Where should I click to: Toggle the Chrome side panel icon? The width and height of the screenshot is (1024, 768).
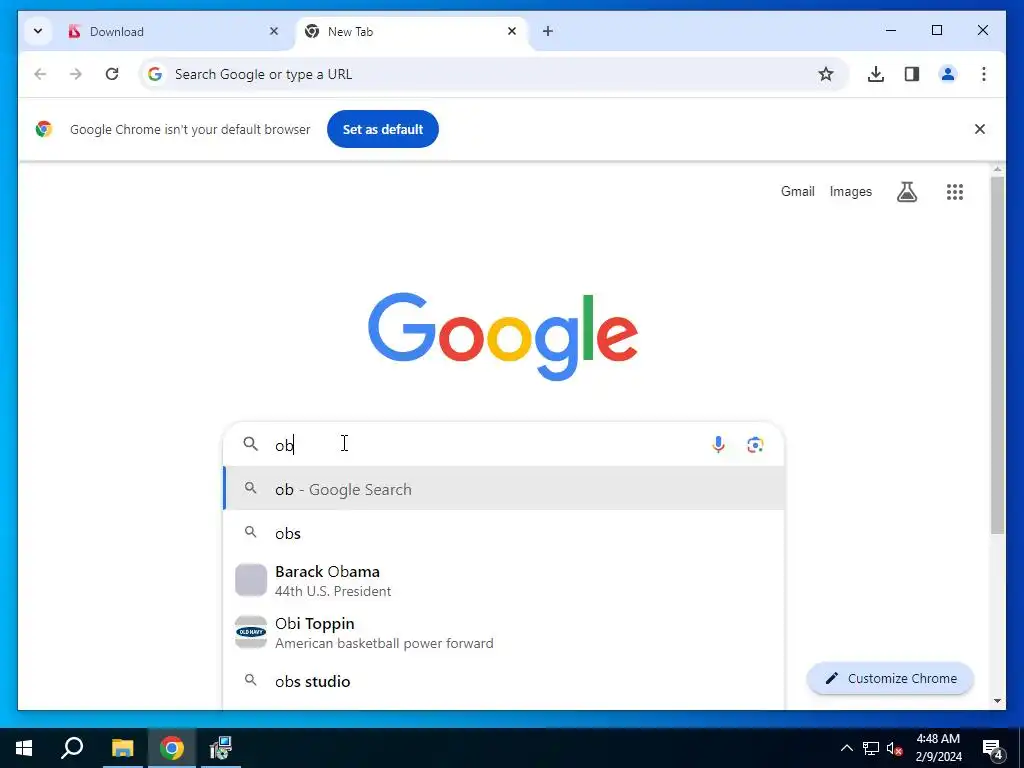(x=912, y=74)
